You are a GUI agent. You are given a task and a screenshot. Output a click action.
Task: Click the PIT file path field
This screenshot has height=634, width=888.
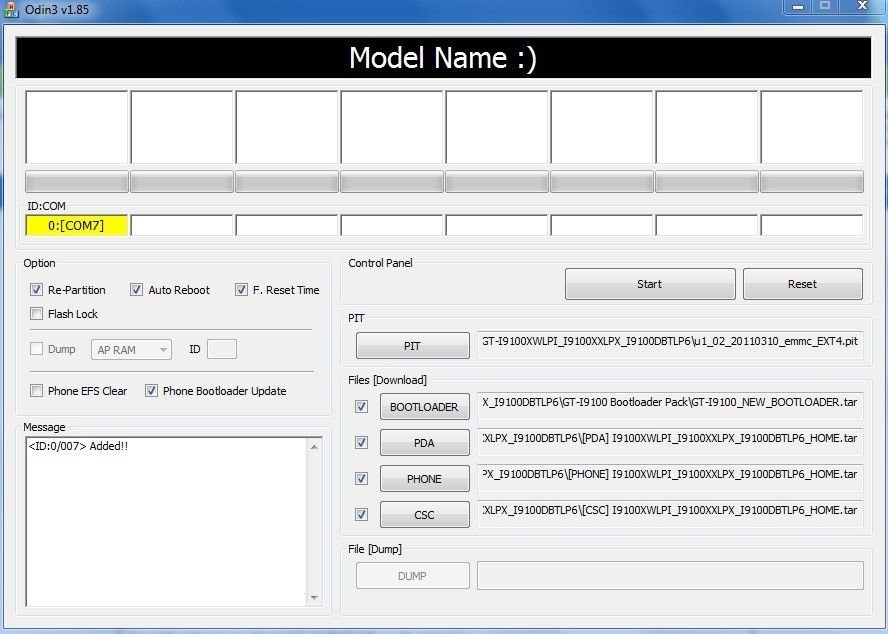coord(671,345)
